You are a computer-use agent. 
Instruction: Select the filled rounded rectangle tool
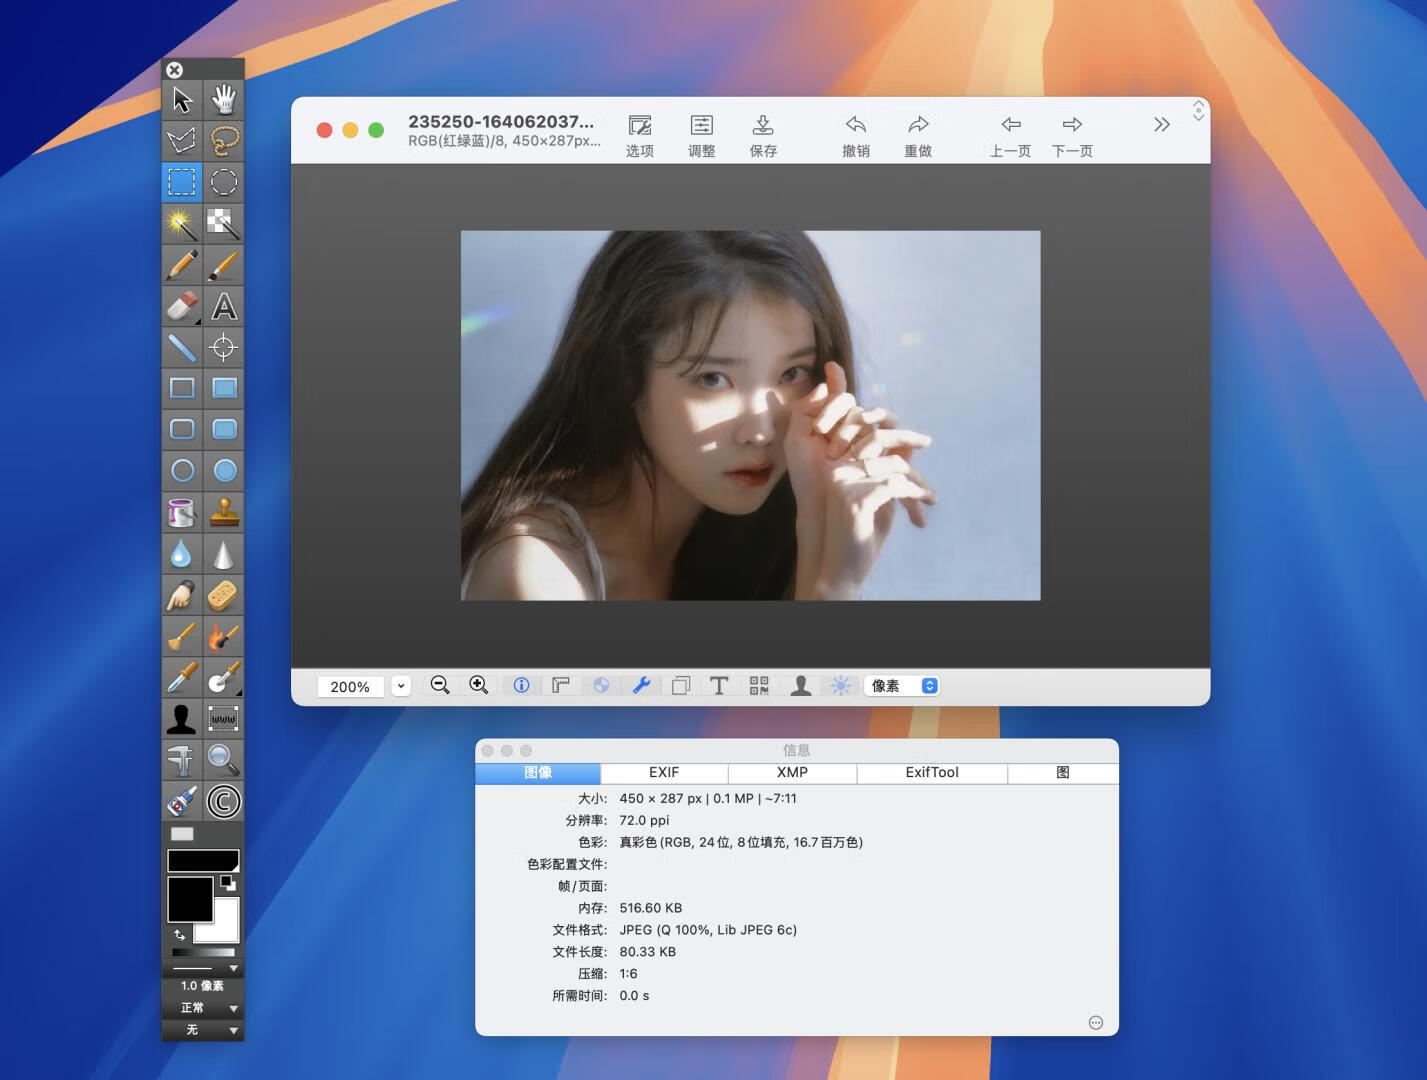224,429
